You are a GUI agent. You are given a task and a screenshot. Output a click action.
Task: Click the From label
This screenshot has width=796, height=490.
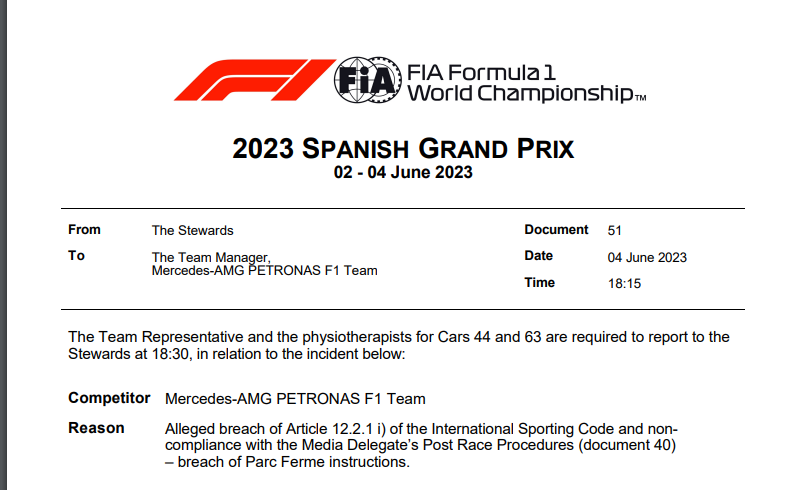84,230
